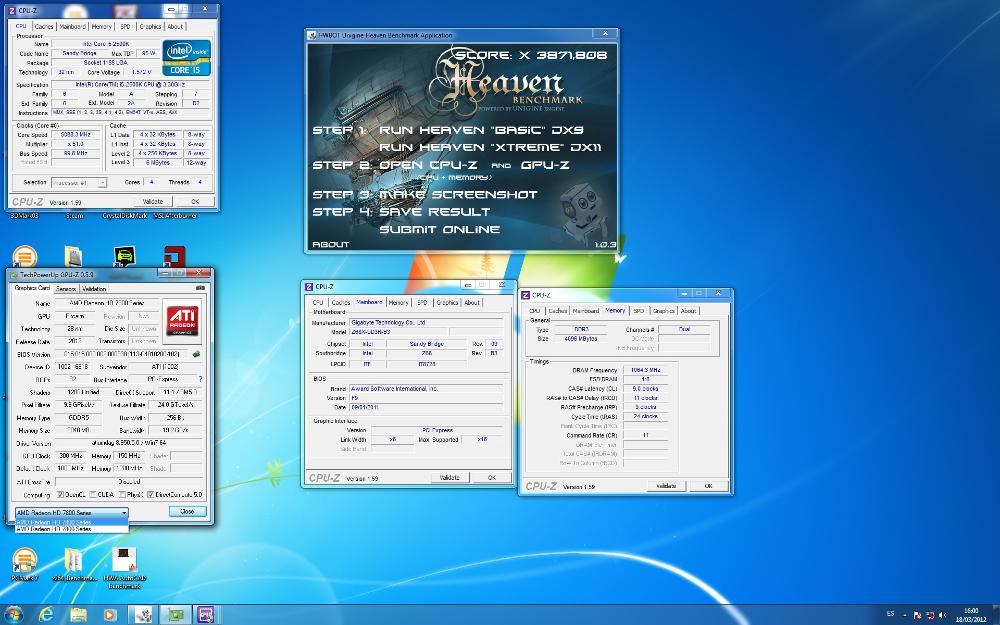
Task: Click Make Screenshot in the Heaven window
Action: (459, 195)
